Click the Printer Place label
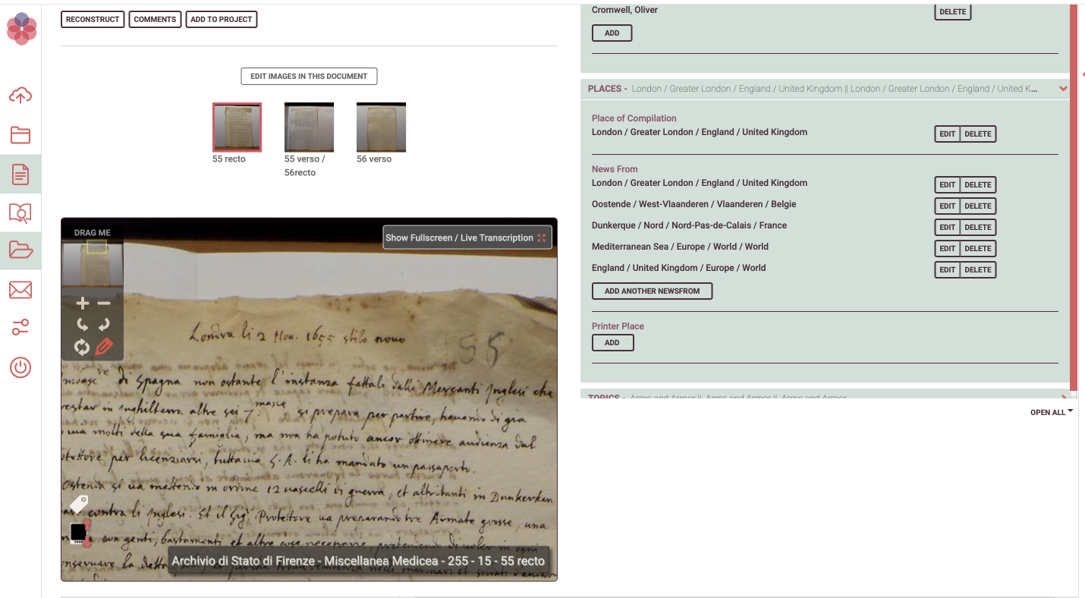The height and width of the screenshot is (598, 1085). point(618,326)
